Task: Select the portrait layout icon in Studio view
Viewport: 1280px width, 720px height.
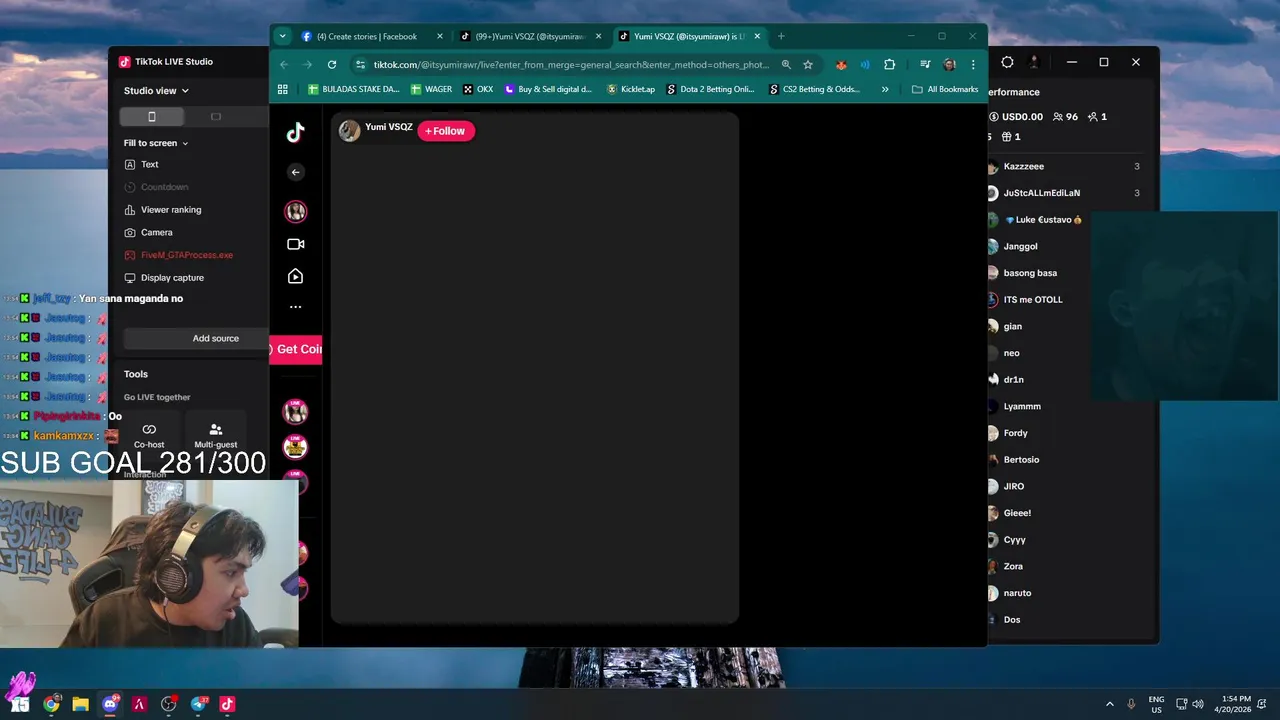Action: coord(152,117)
